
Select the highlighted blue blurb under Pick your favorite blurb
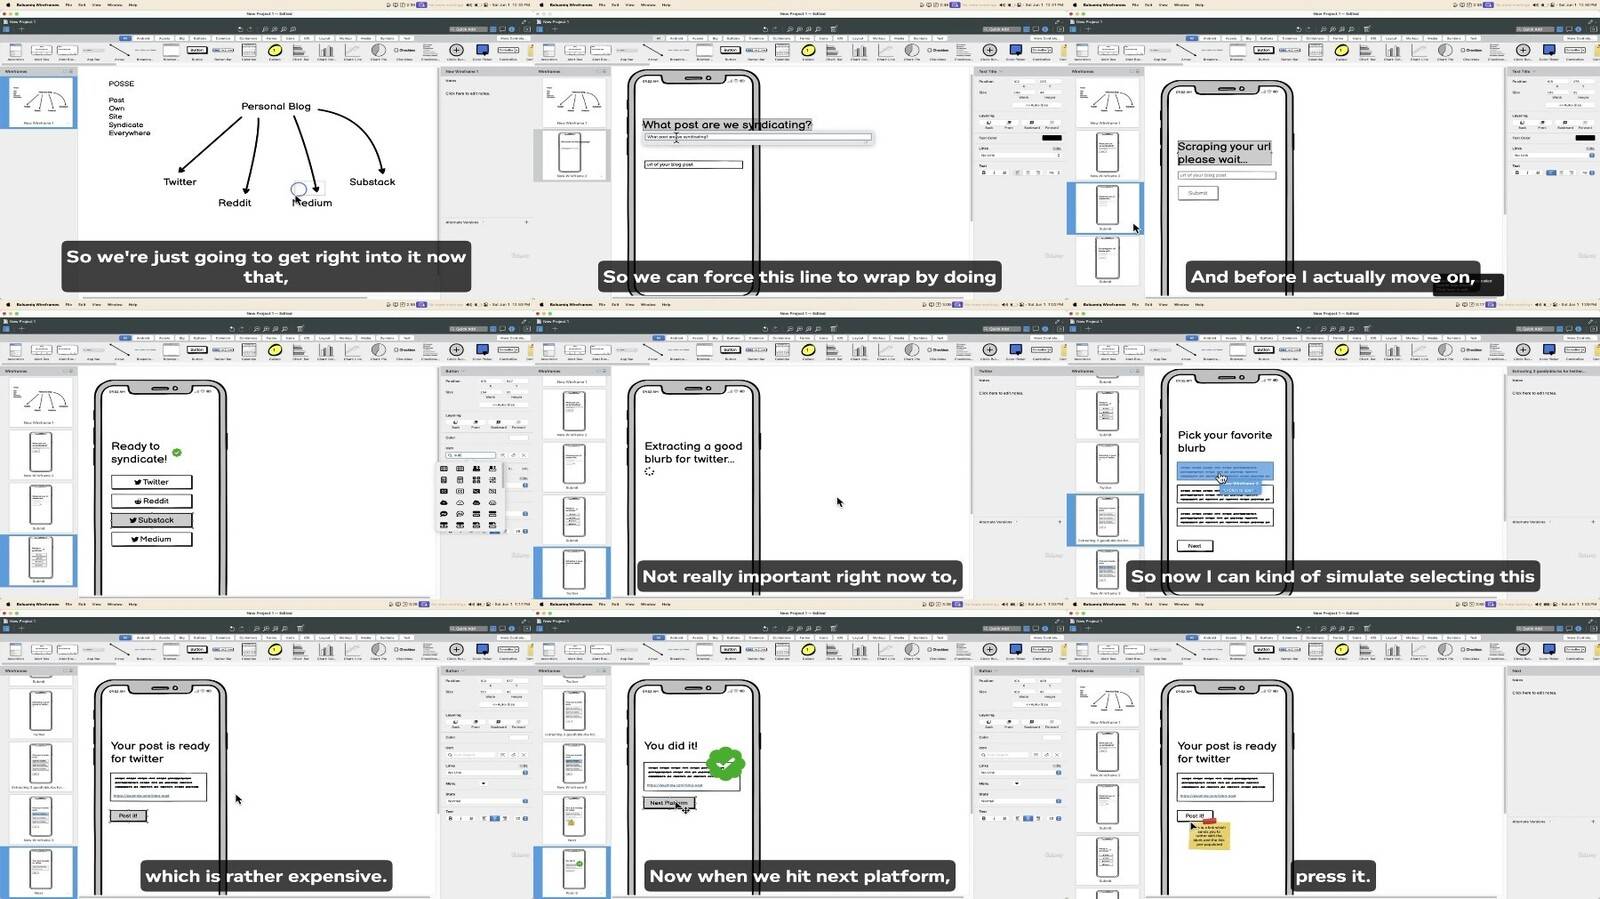click(x=1225, y=470)
